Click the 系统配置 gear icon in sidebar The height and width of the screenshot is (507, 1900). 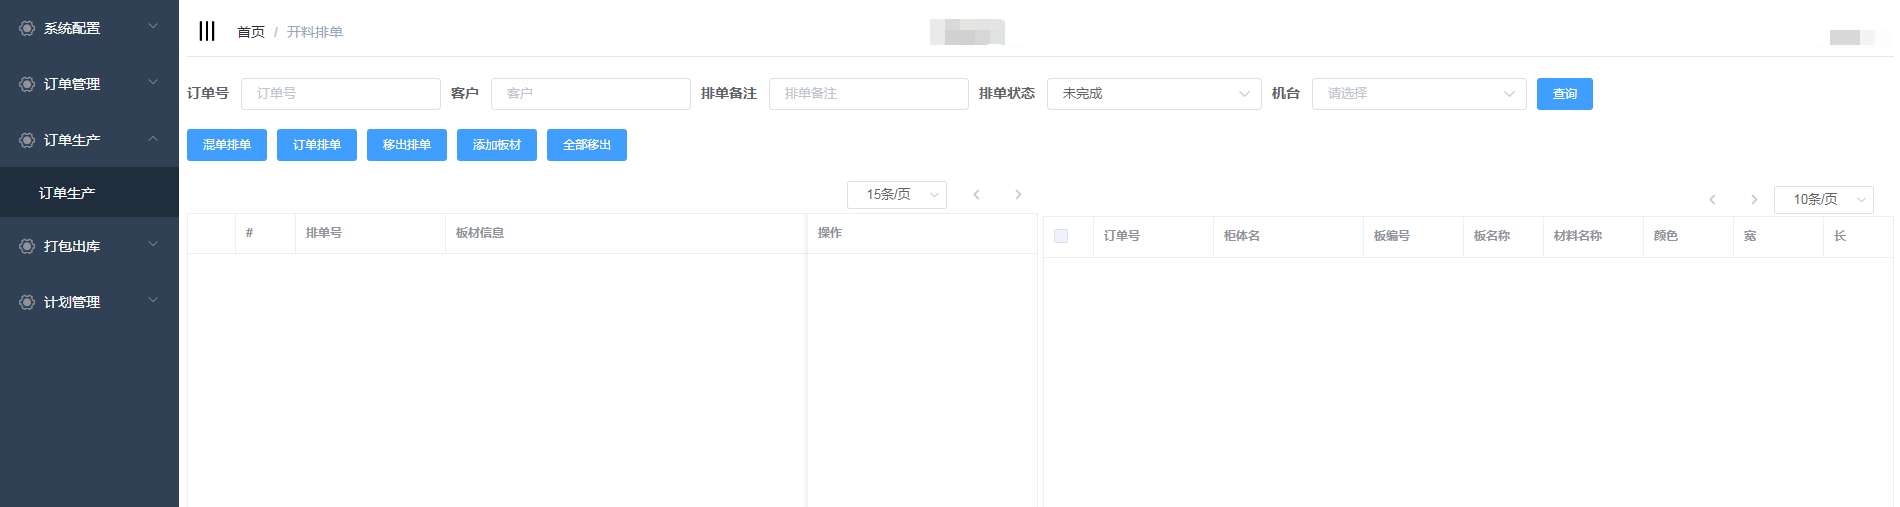(27, 28)
